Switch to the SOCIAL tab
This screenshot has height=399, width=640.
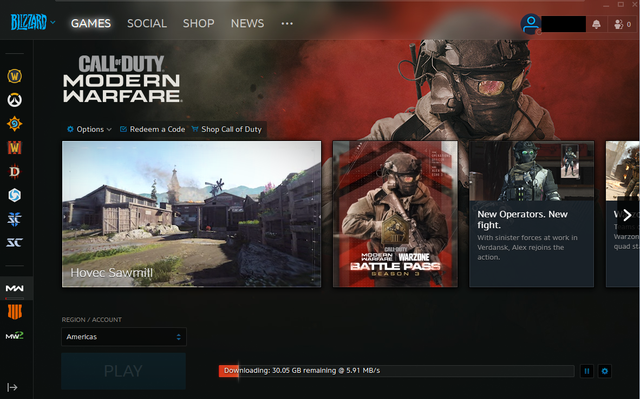[x=147, y=23]
